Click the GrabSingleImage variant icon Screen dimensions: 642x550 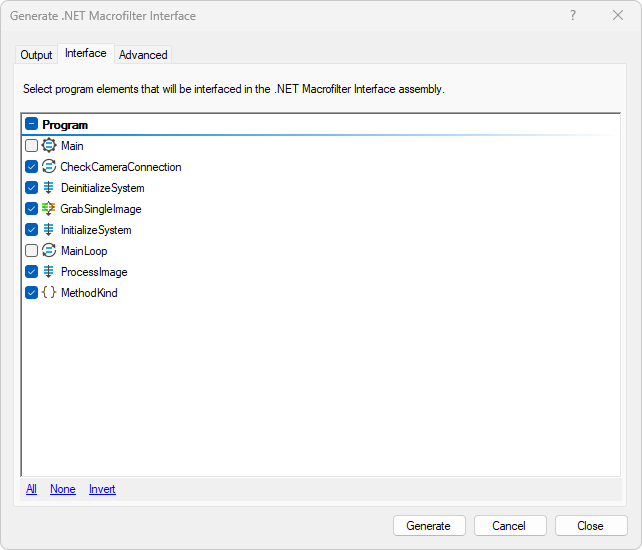pos(48,209)
